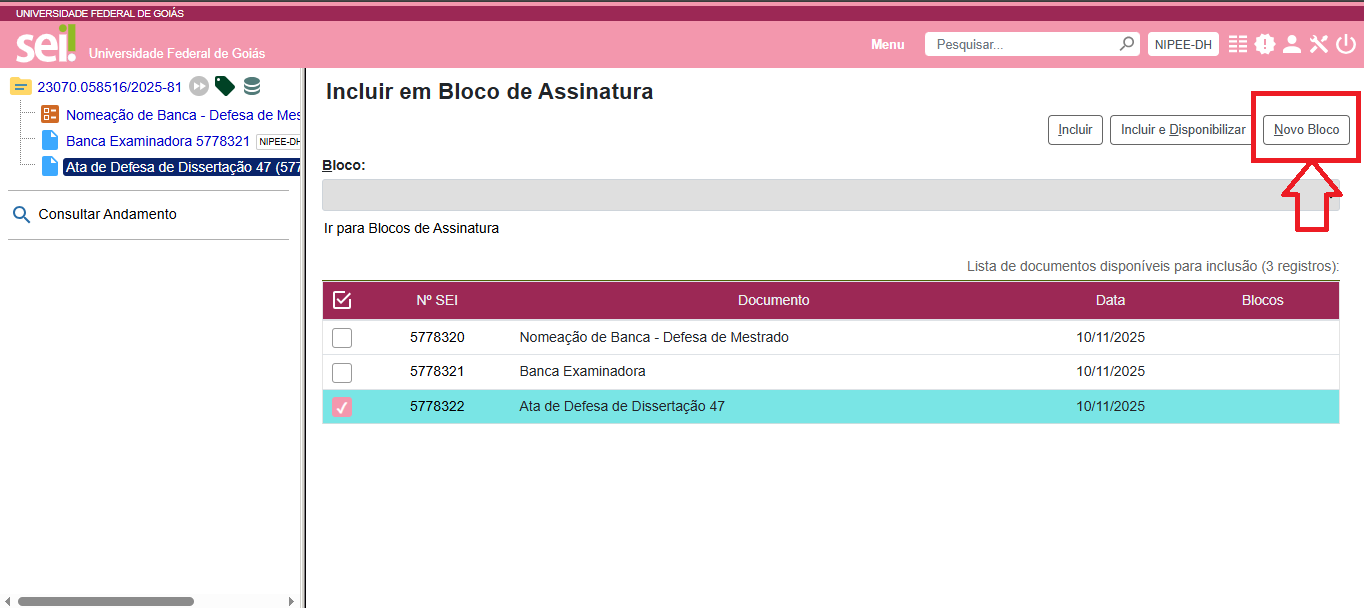Check the checkbox for document 5778320
This screenshot has height=608, width=1364.
pos(341,337)
